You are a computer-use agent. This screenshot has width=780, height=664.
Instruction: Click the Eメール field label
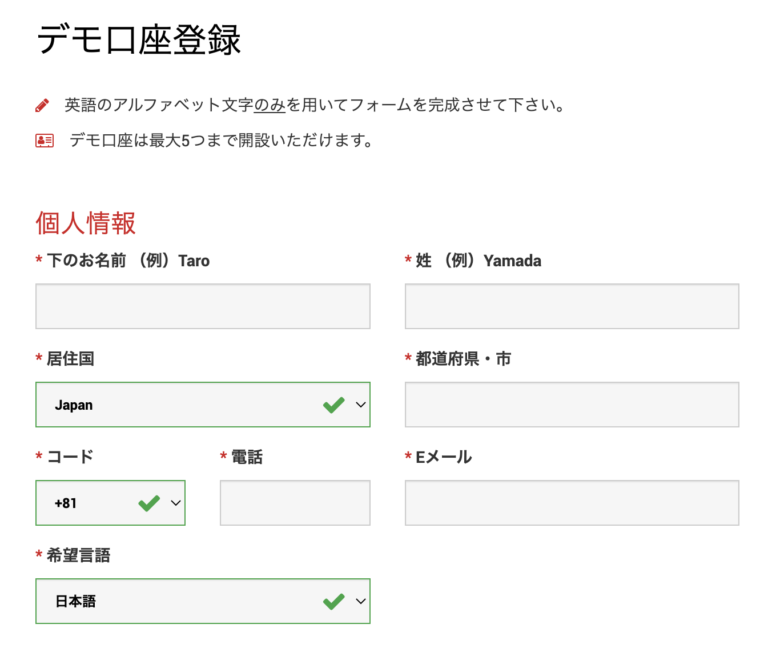click(444, 457)
